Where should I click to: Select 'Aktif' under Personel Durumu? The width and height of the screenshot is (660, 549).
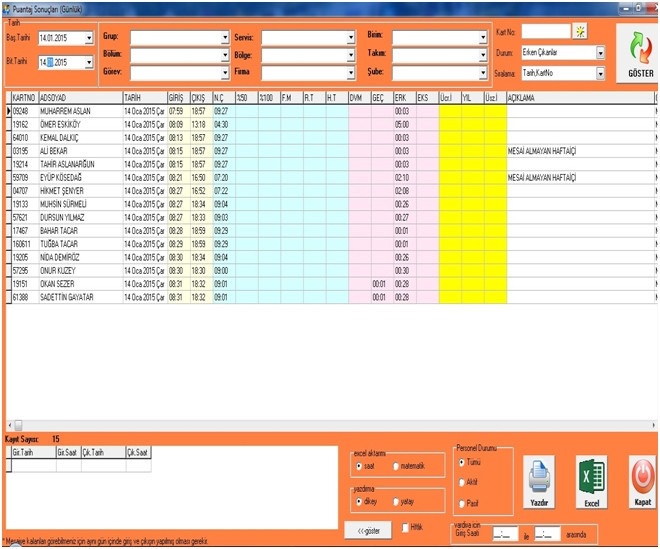tap(461, 481)
